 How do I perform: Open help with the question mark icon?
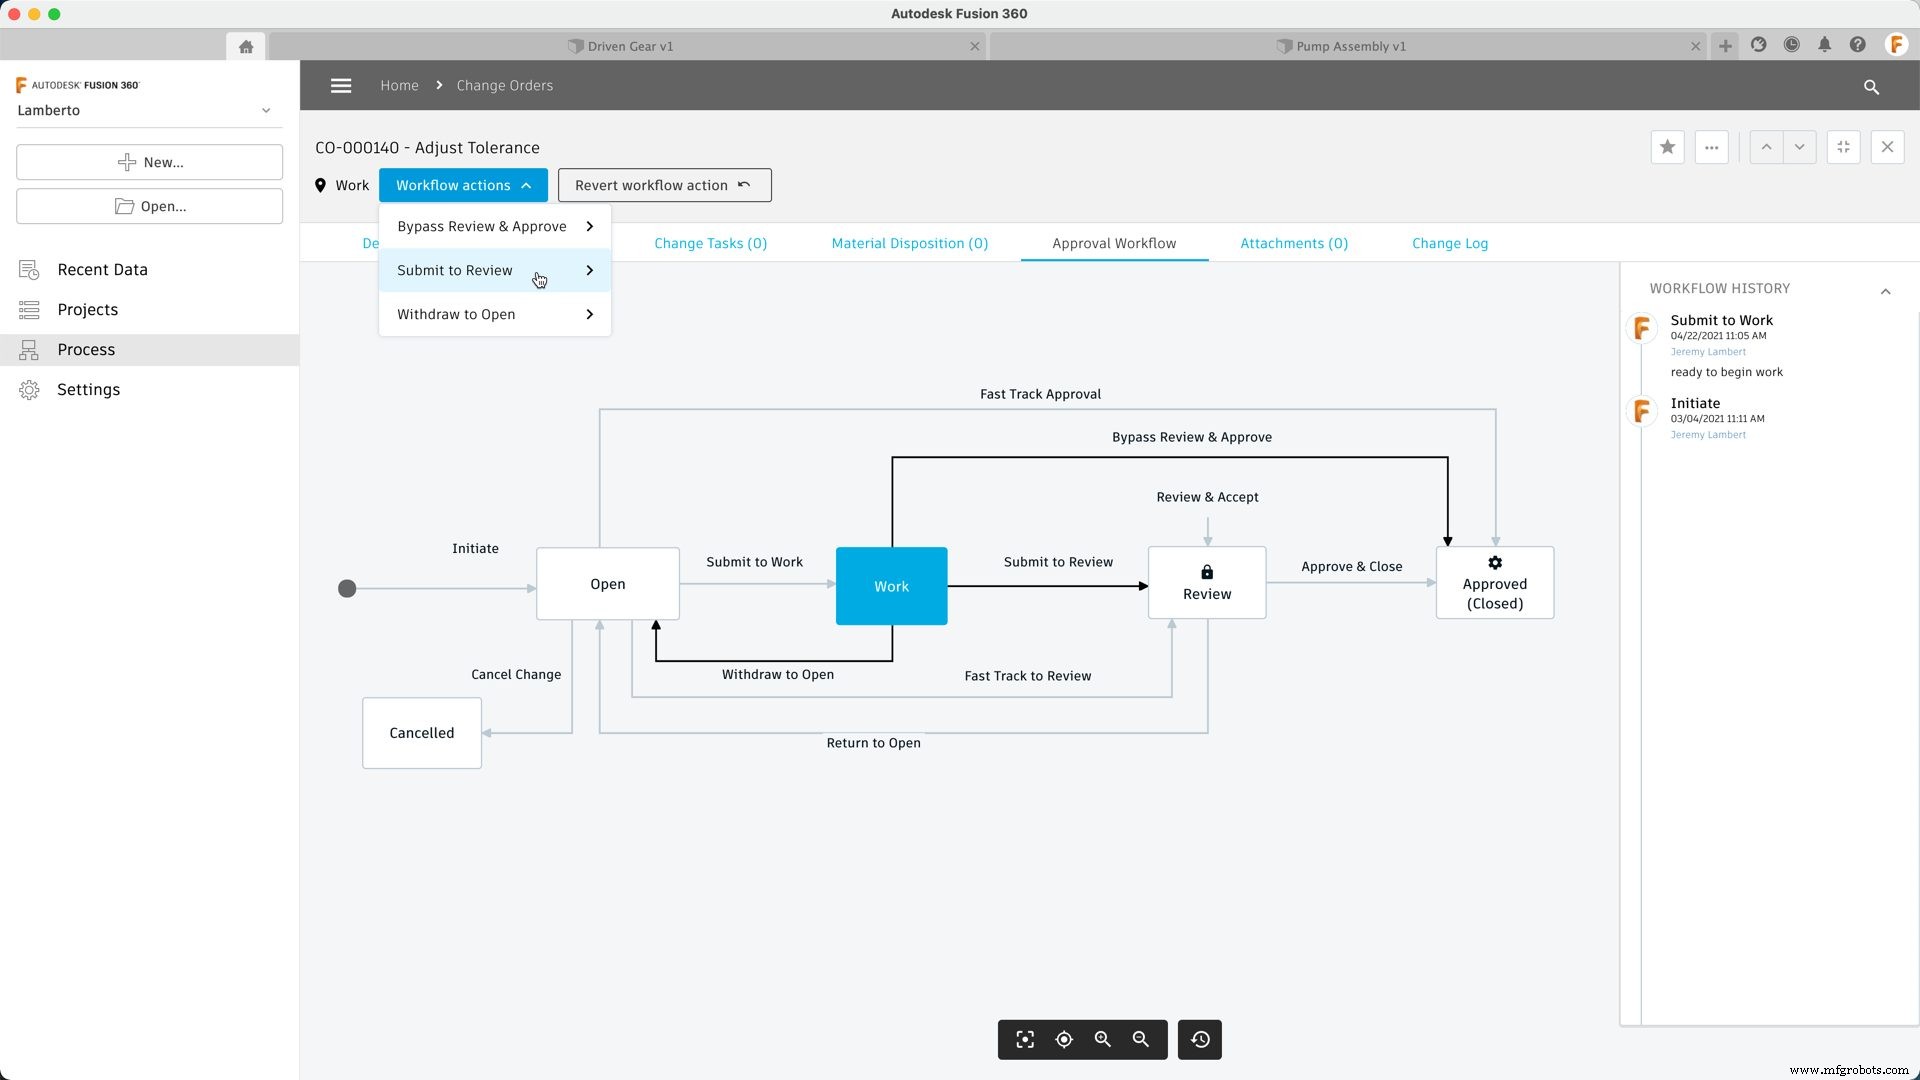(1857, 45)
